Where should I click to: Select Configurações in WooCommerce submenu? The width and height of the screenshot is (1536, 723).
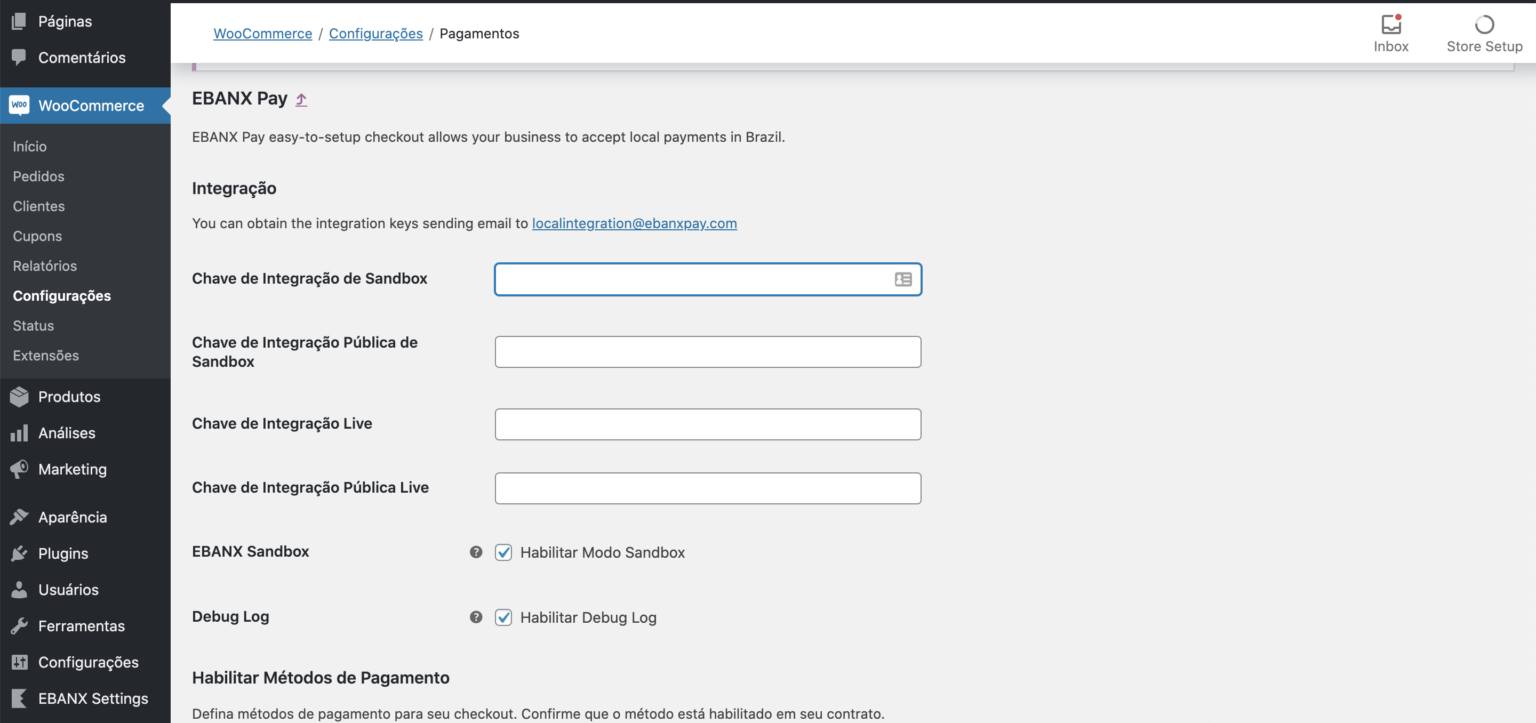[62, 296]
